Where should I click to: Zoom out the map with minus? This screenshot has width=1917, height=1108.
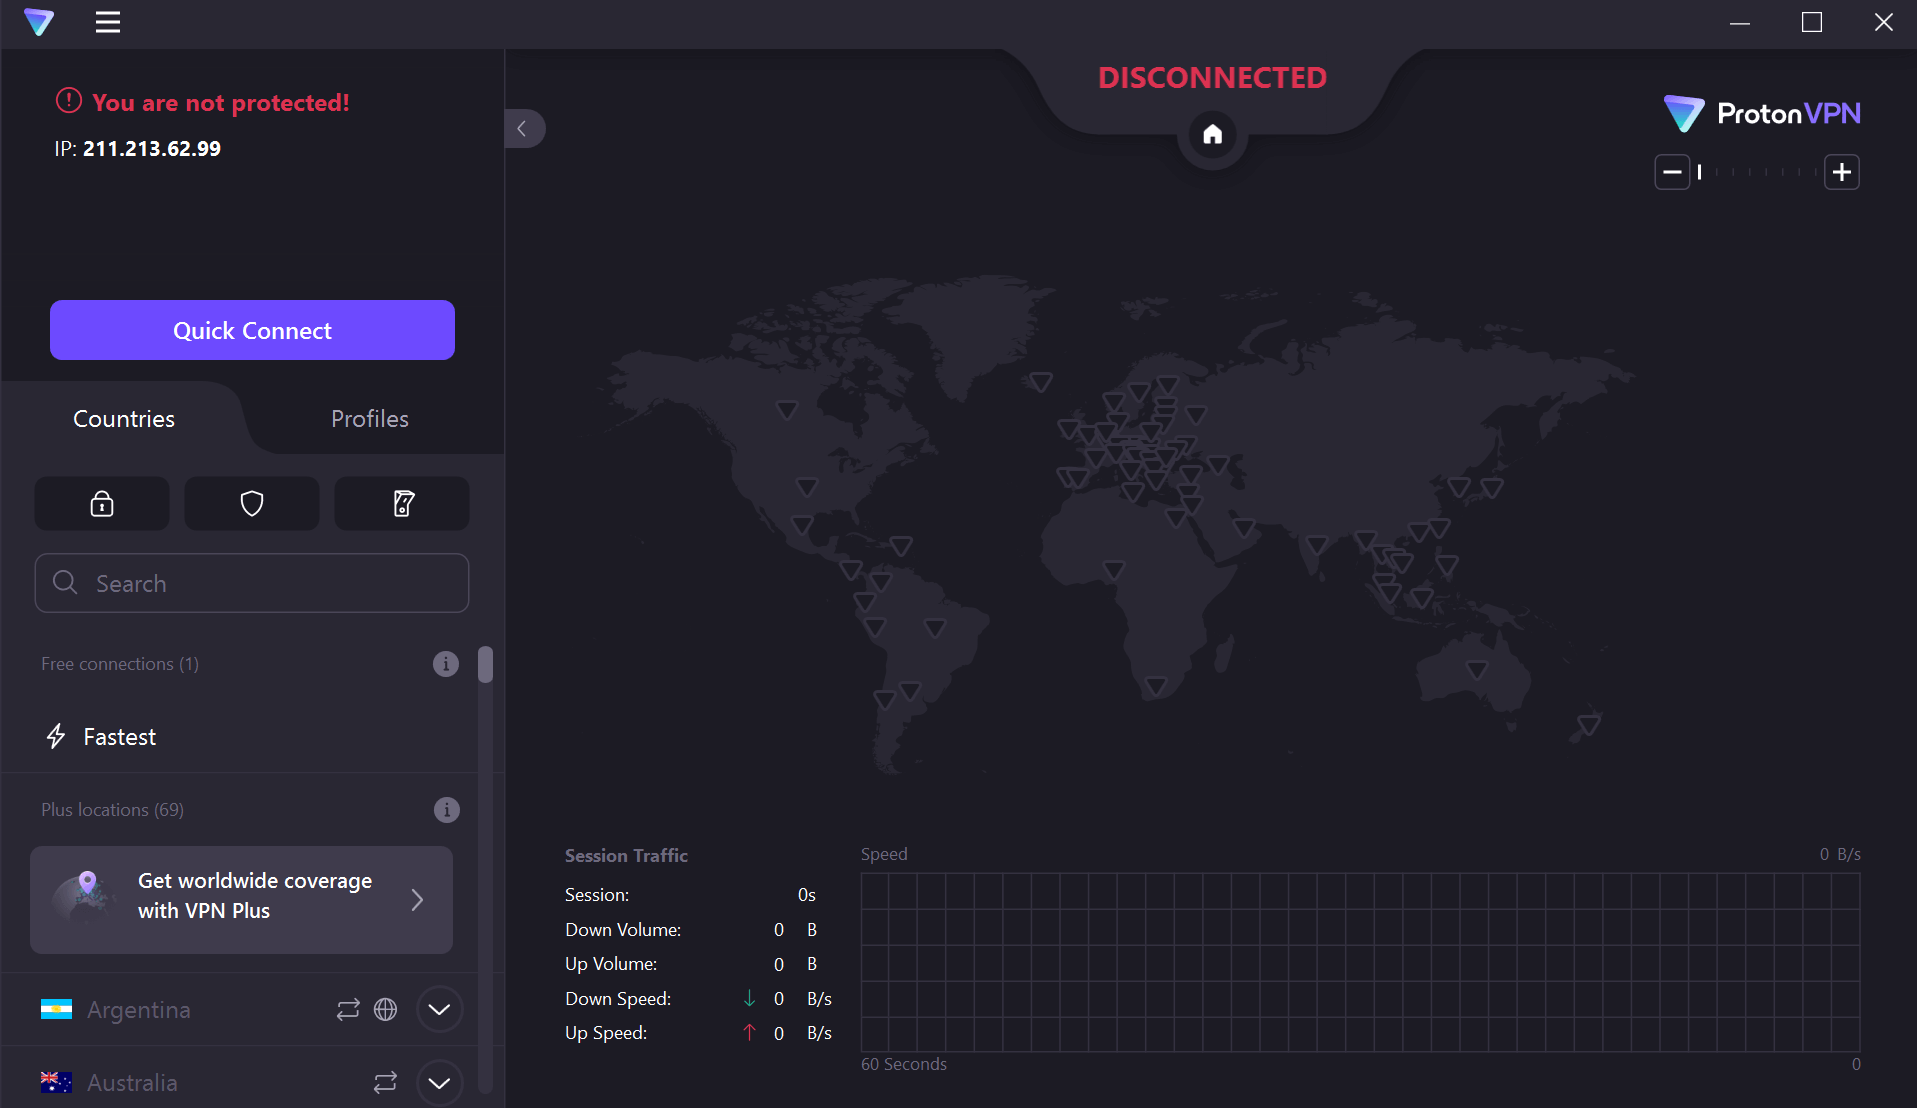tap(1672, 172)
